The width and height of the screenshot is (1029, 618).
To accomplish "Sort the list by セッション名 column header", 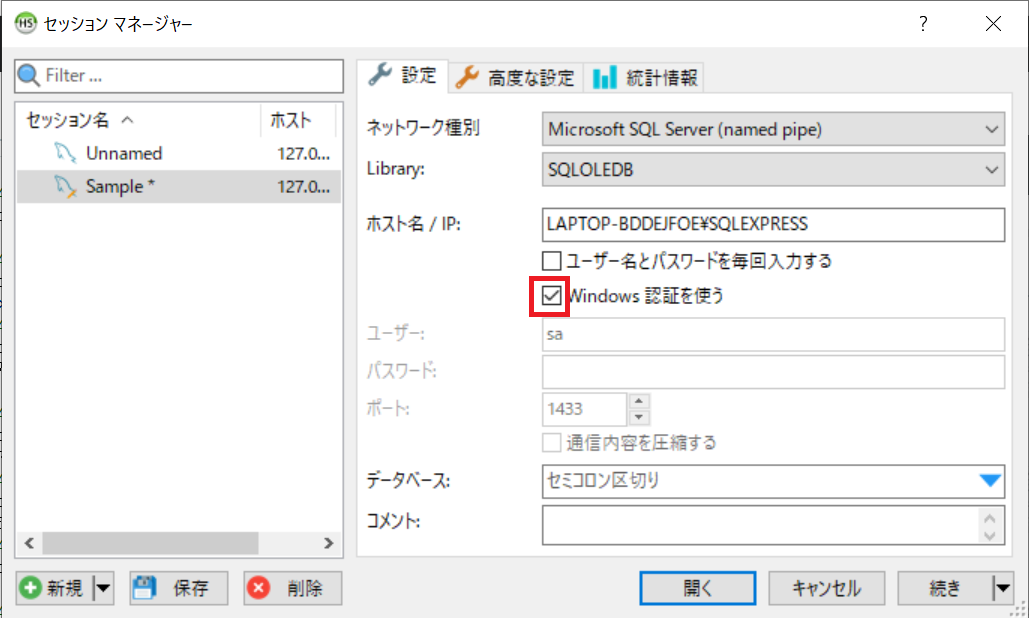I will point(138,120).
